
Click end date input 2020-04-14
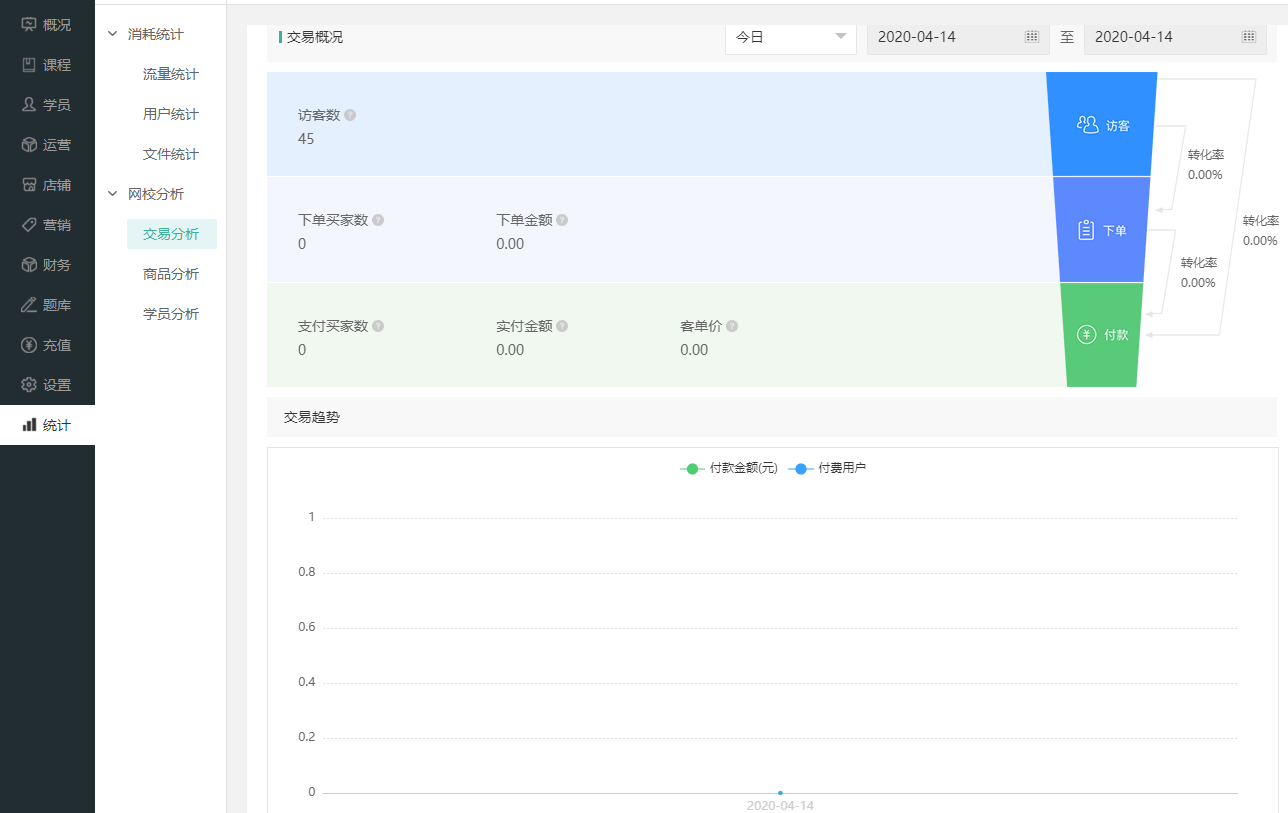tap(1175, 37)
